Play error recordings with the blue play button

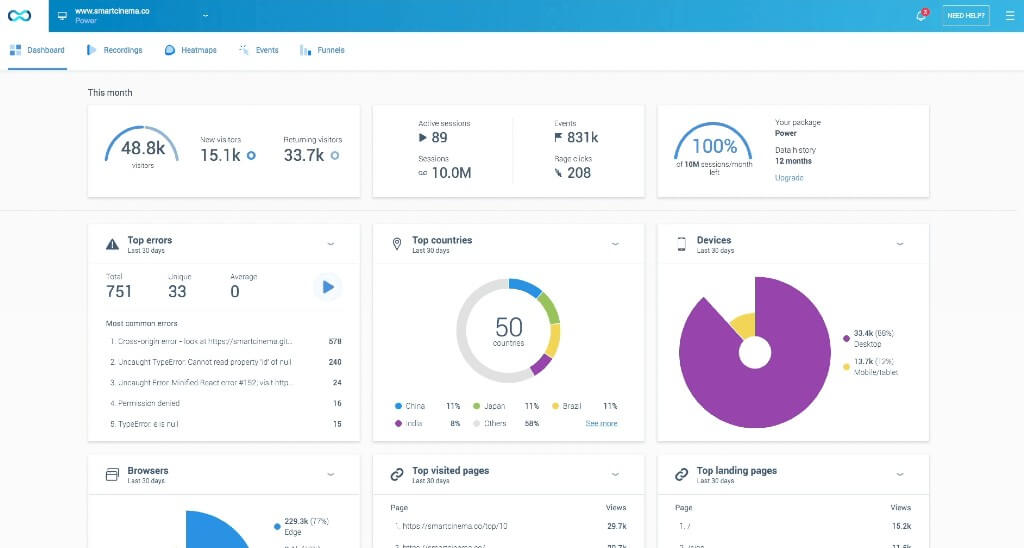pyautogui.click(x=328, y=287)
